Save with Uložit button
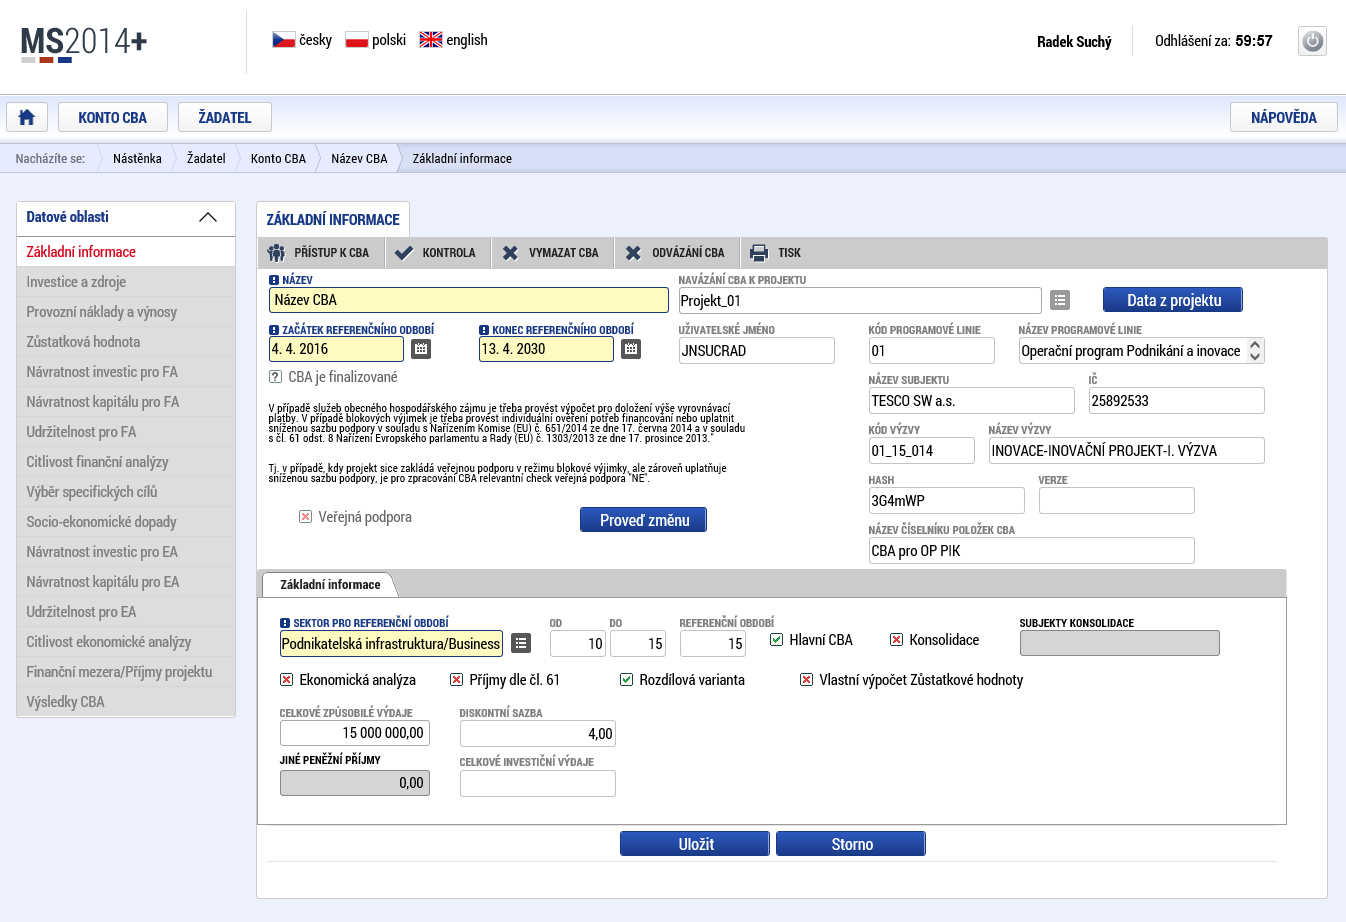Viewport: 1346px width, 922px height. click(695, 844)
